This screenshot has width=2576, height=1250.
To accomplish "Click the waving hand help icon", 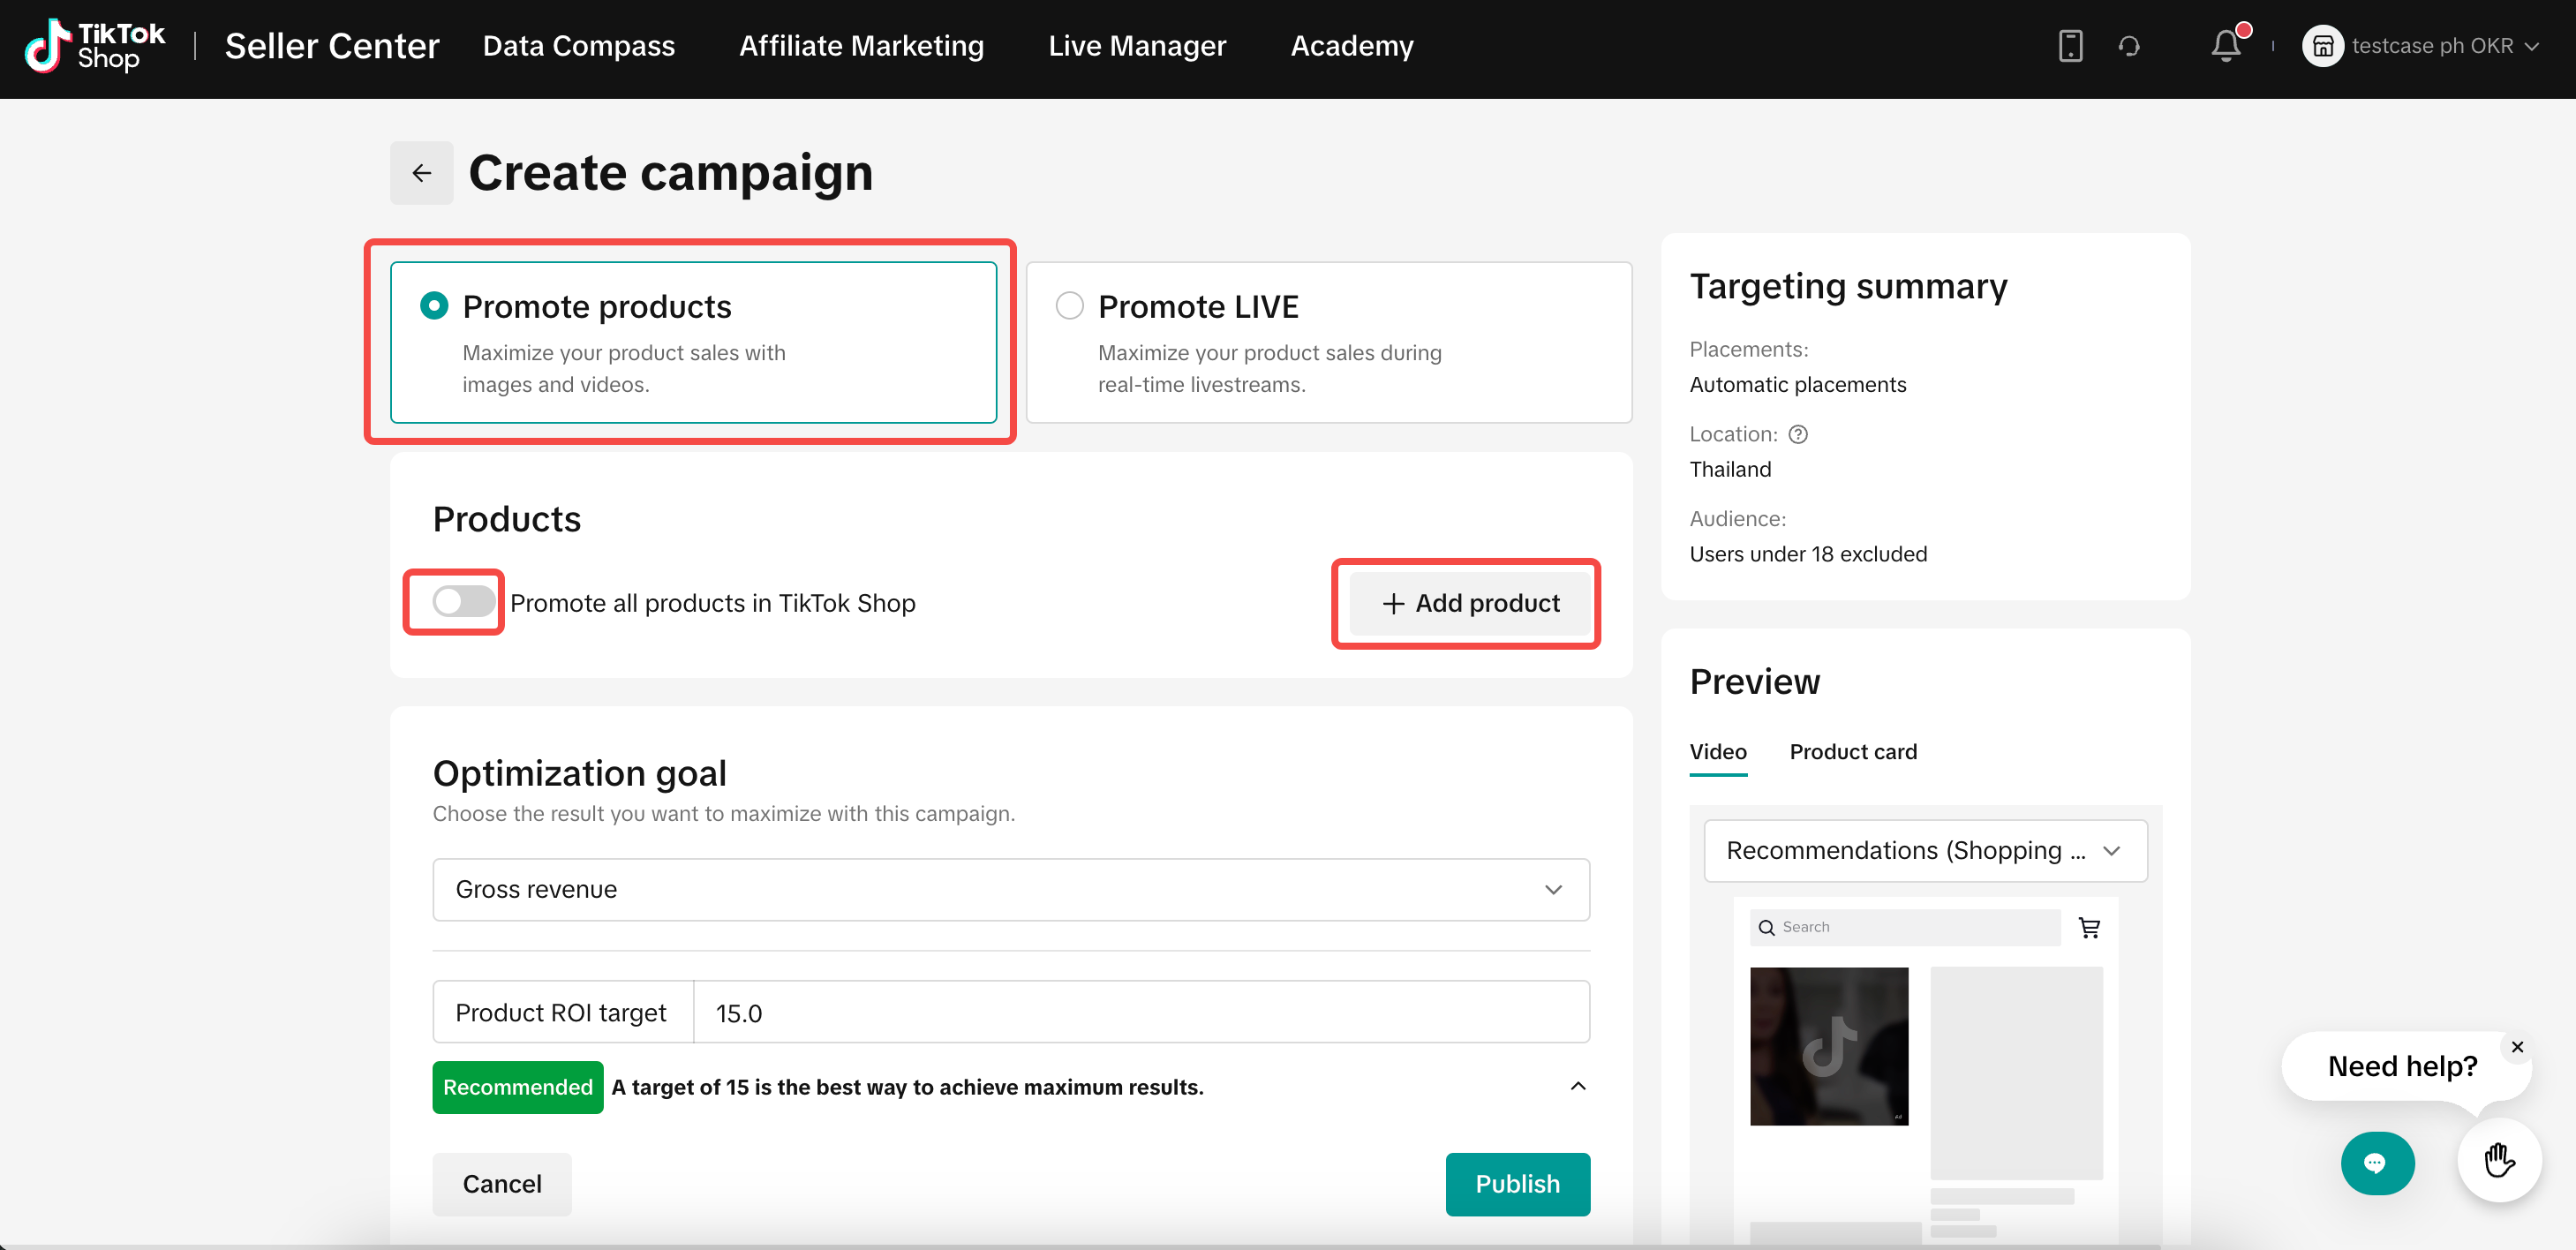I will click(x=2499, y=1160).
